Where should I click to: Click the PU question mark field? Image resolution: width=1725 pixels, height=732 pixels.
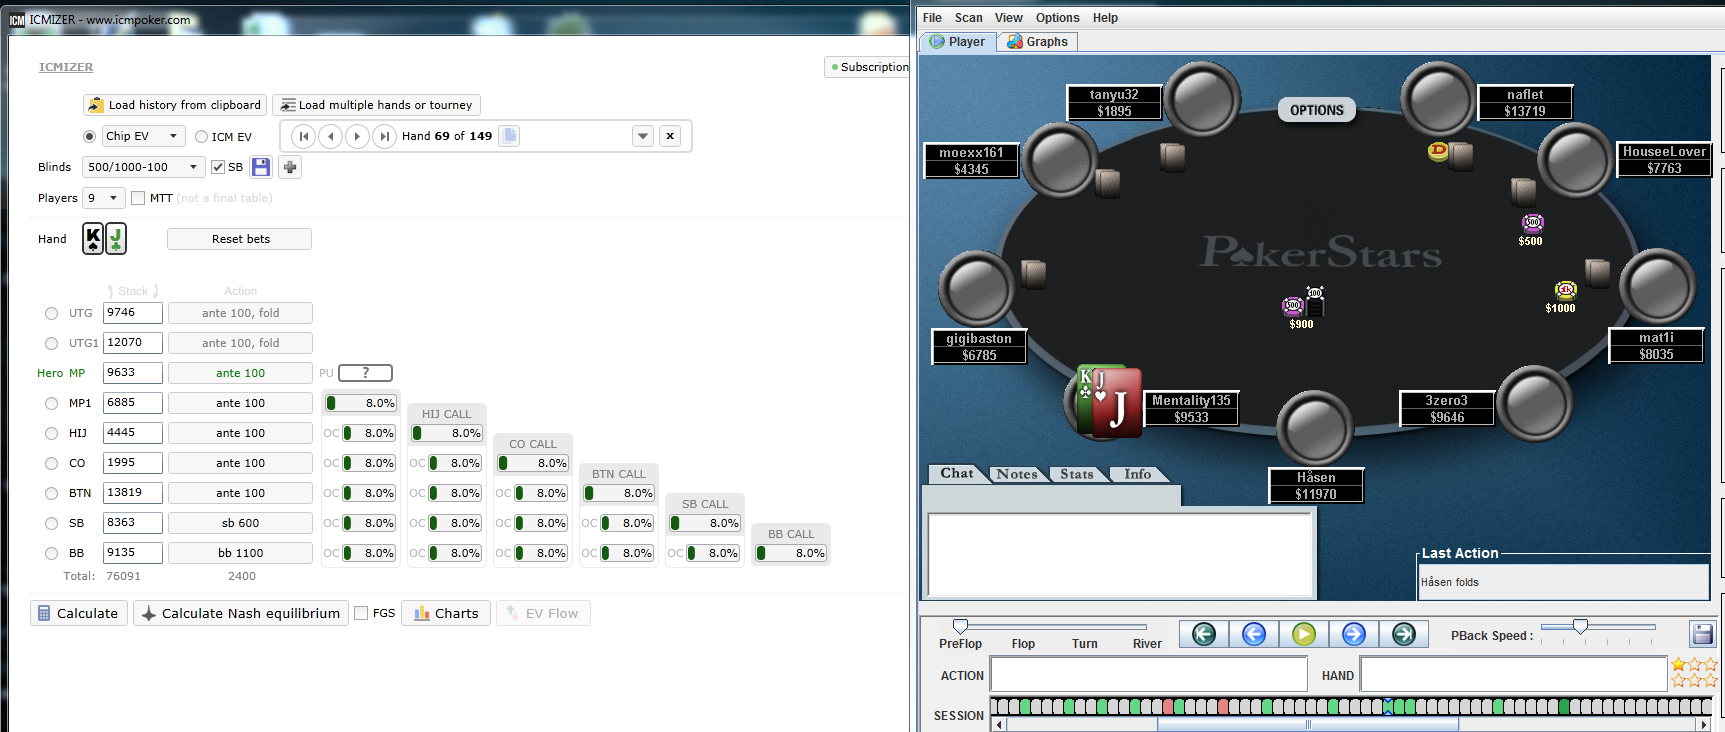[x=365, y=373]
